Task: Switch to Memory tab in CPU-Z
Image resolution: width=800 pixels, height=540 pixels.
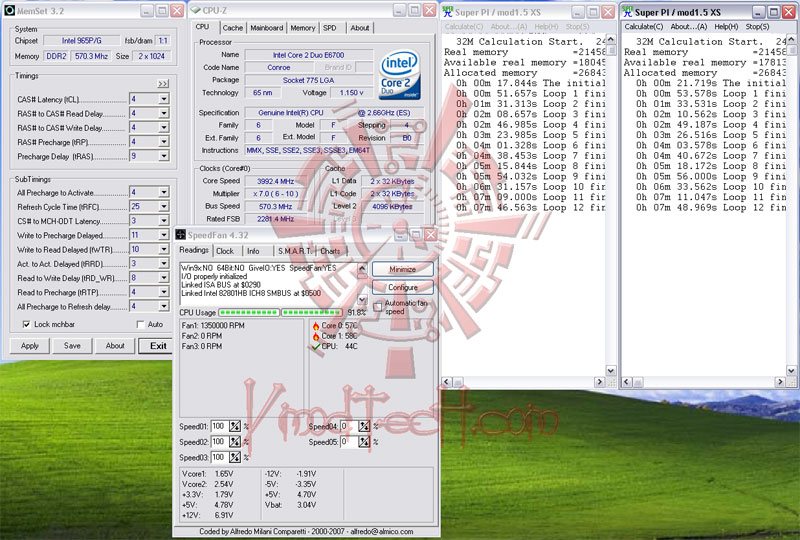Action: (303, 28)
